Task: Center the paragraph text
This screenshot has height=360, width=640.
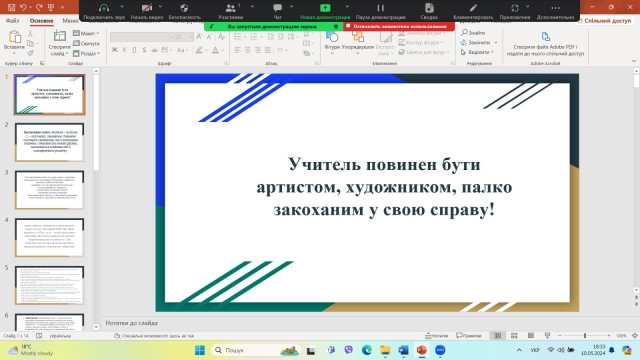Action: point(248,50)
